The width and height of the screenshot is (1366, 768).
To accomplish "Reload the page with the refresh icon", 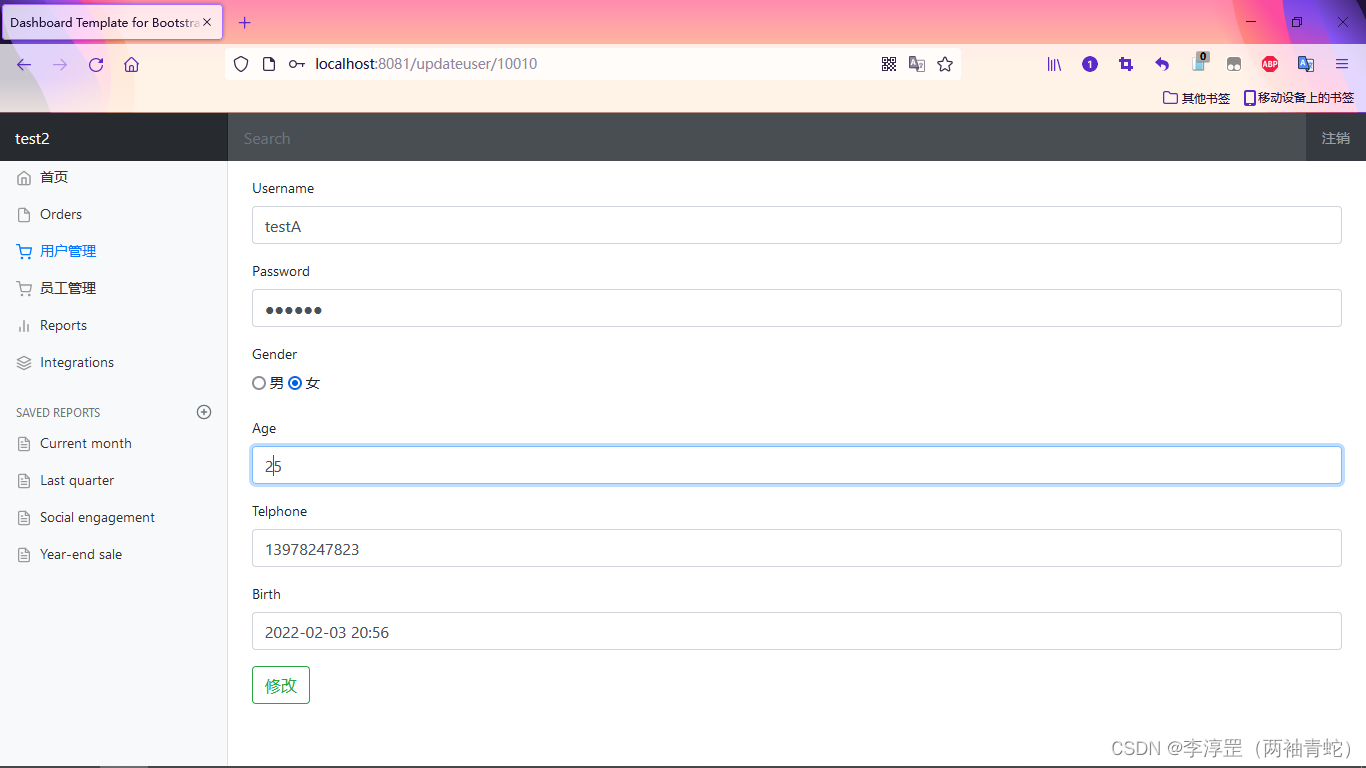I will (x=96, y=64).
